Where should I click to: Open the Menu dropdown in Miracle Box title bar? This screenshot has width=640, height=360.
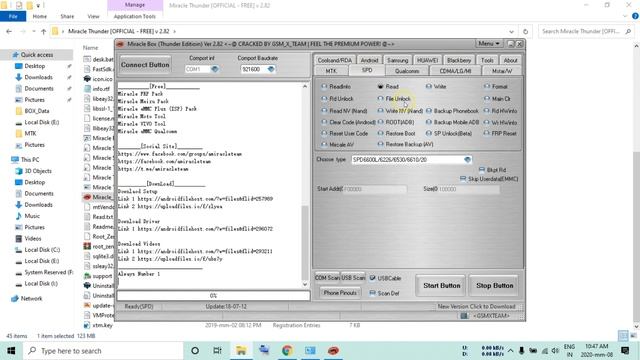point(489,43)
